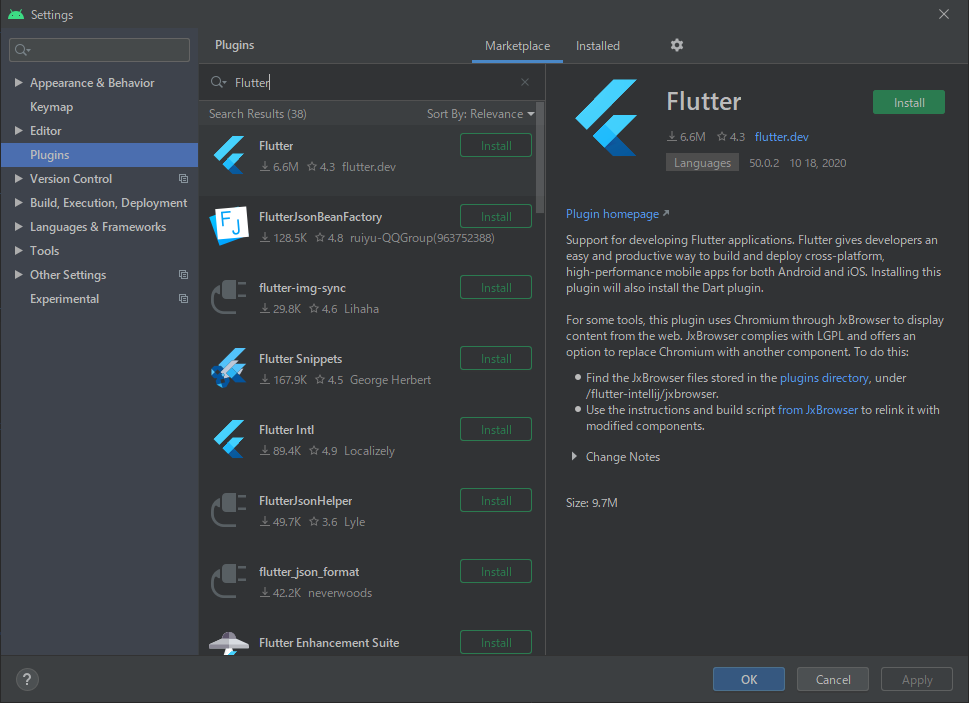Open the plugins gear settings menu
969x703 pixels.
pos(677,45)
